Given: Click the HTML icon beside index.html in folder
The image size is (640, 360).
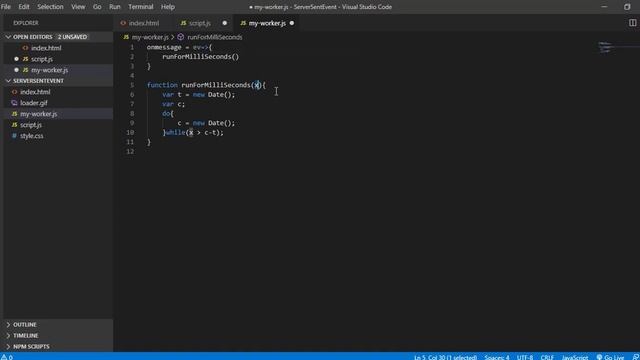Looking at the screenshot, I should (14, 92).
